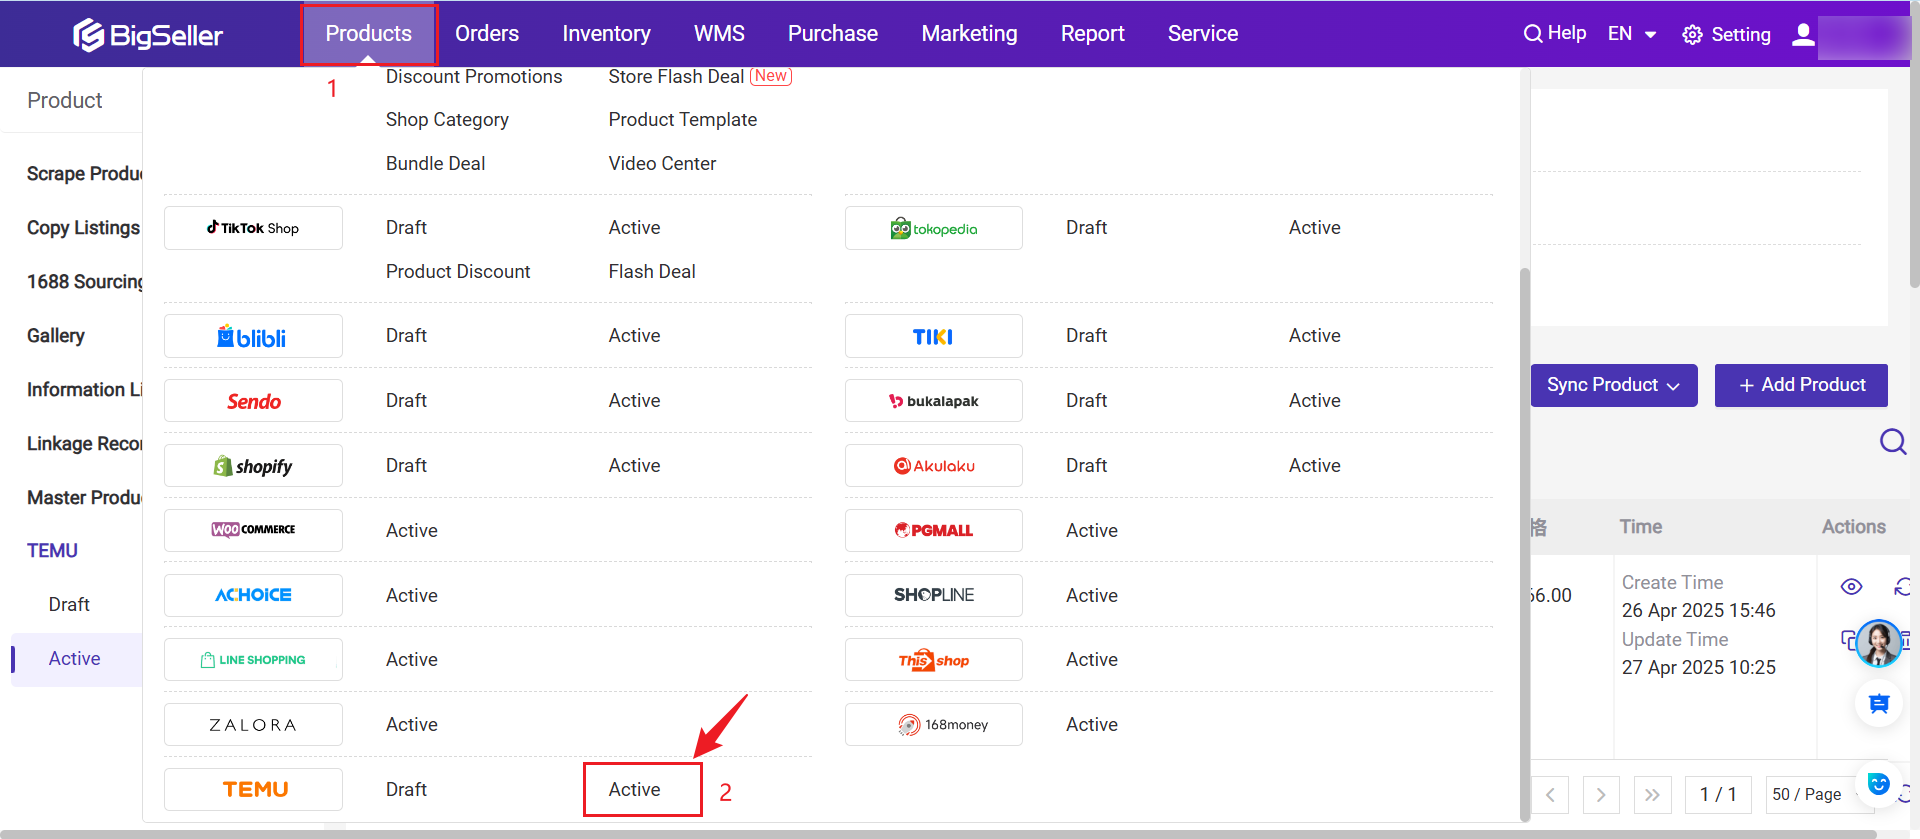Open TikTok Shop Product Discount link
The width and height of the screenshot is (1920, 839).
click(x=458, y=272)
